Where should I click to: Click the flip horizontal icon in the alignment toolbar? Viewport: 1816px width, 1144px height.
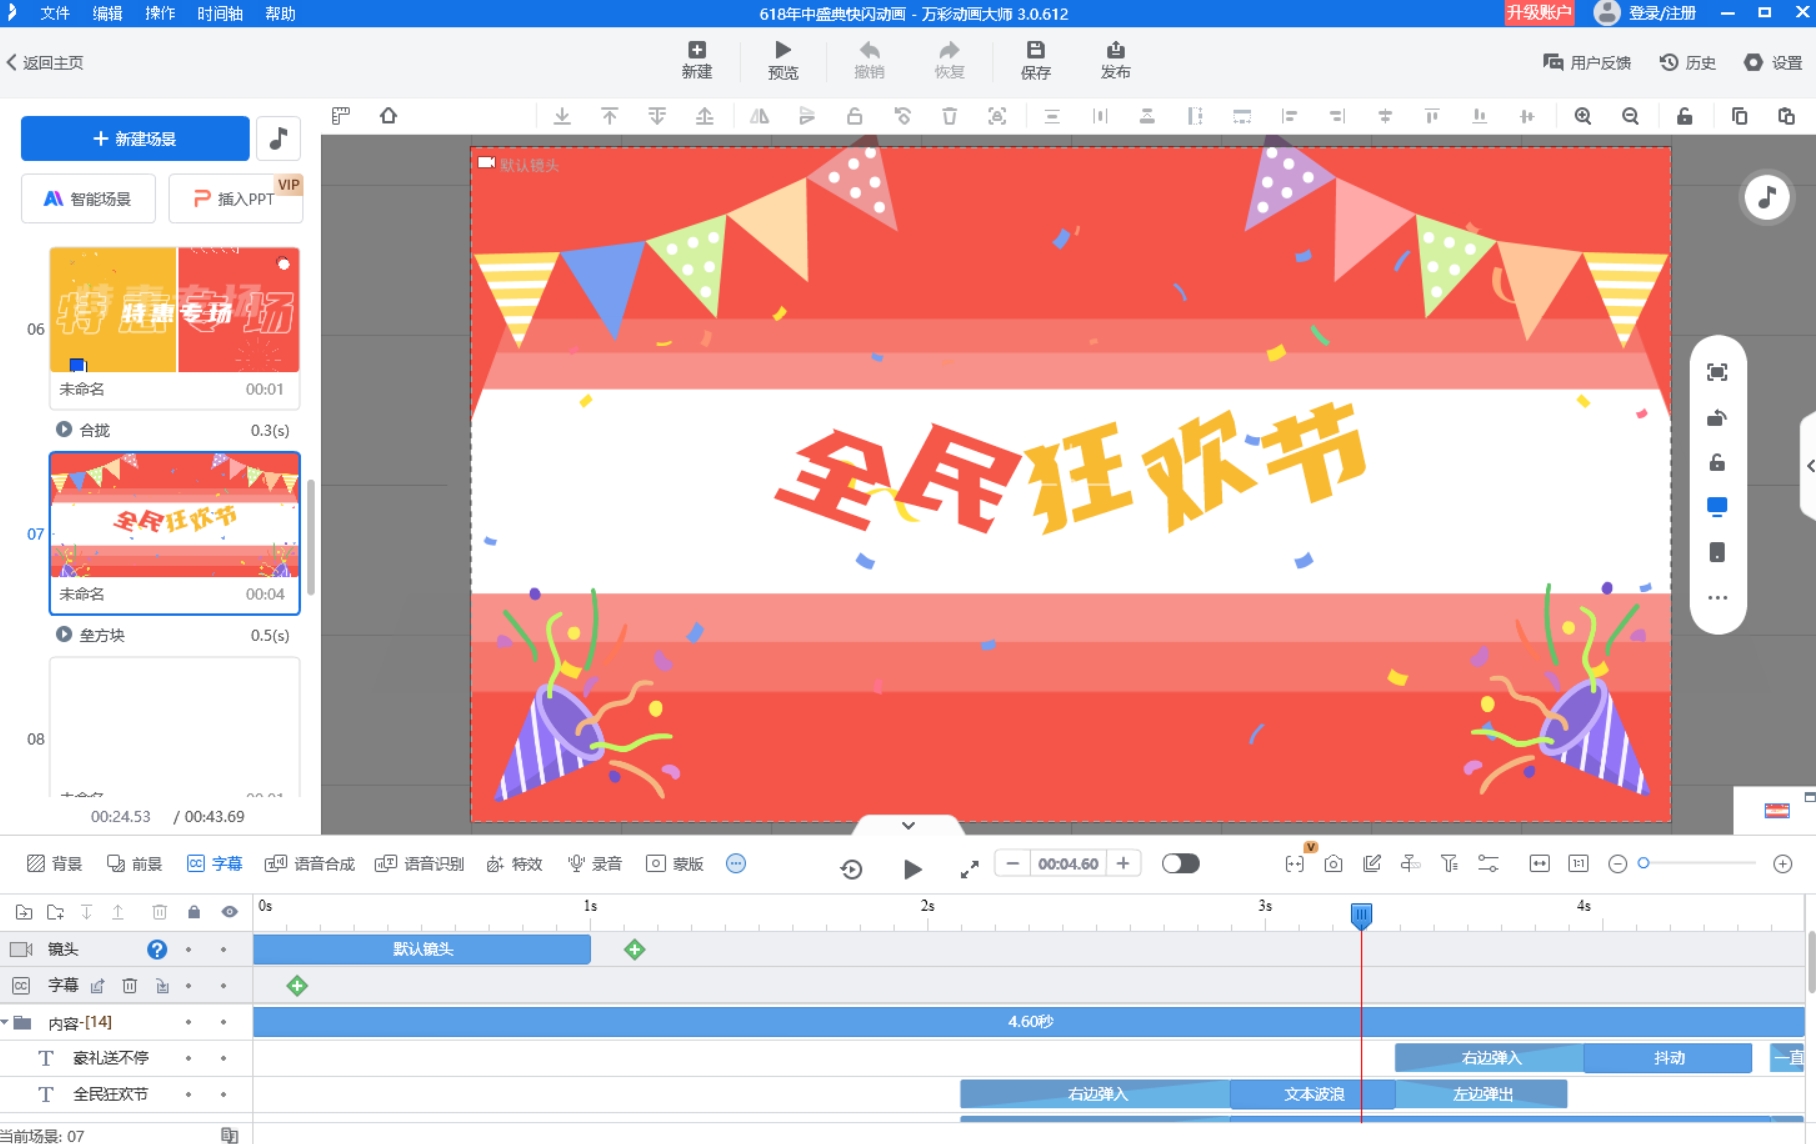(759, 116)
